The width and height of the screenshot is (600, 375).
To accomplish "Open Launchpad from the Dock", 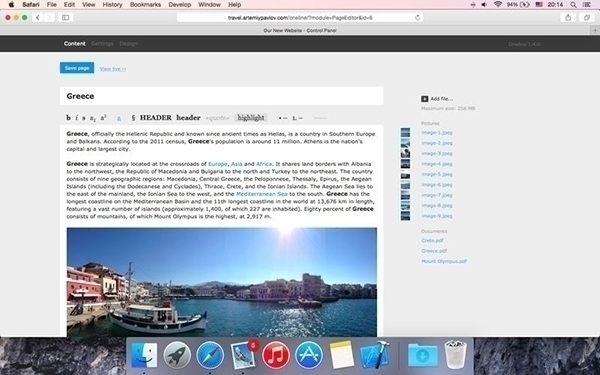I will (177, 355).
